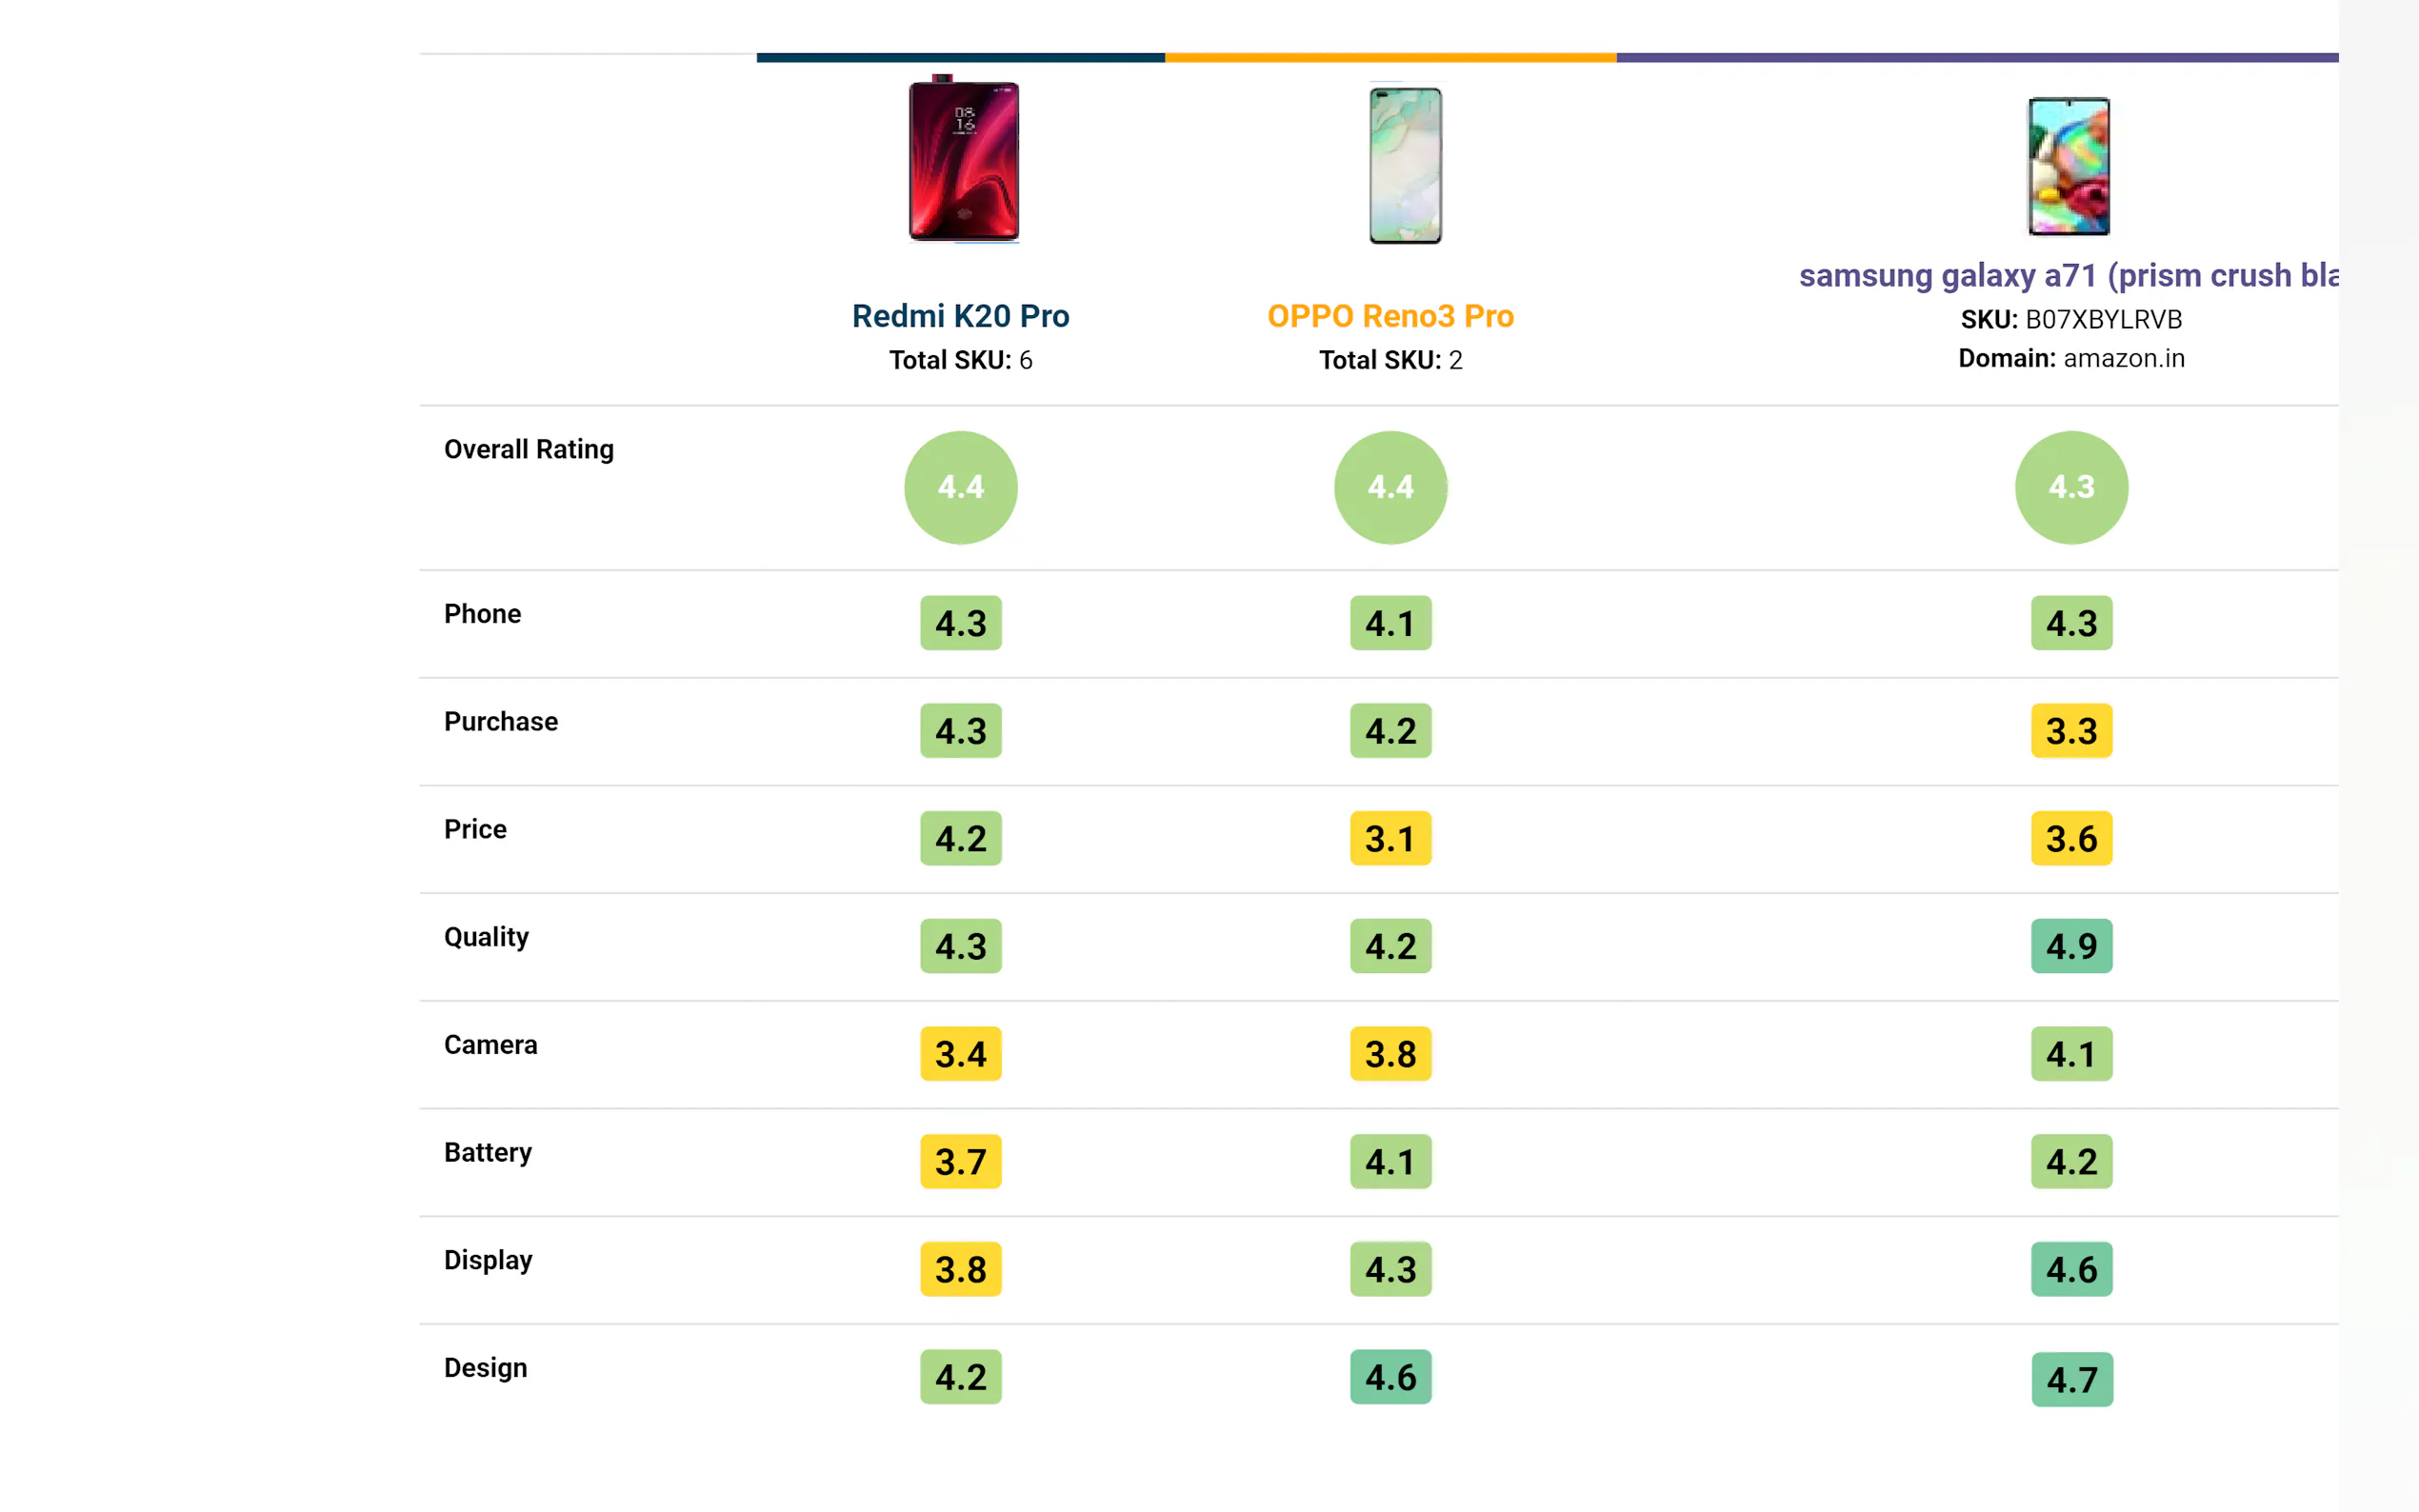Image resolution: width=2419 pixels, height=1512 pixels.
Task: Open the OPPO Reno3 Pro title link
Action: pos(1390,316)
